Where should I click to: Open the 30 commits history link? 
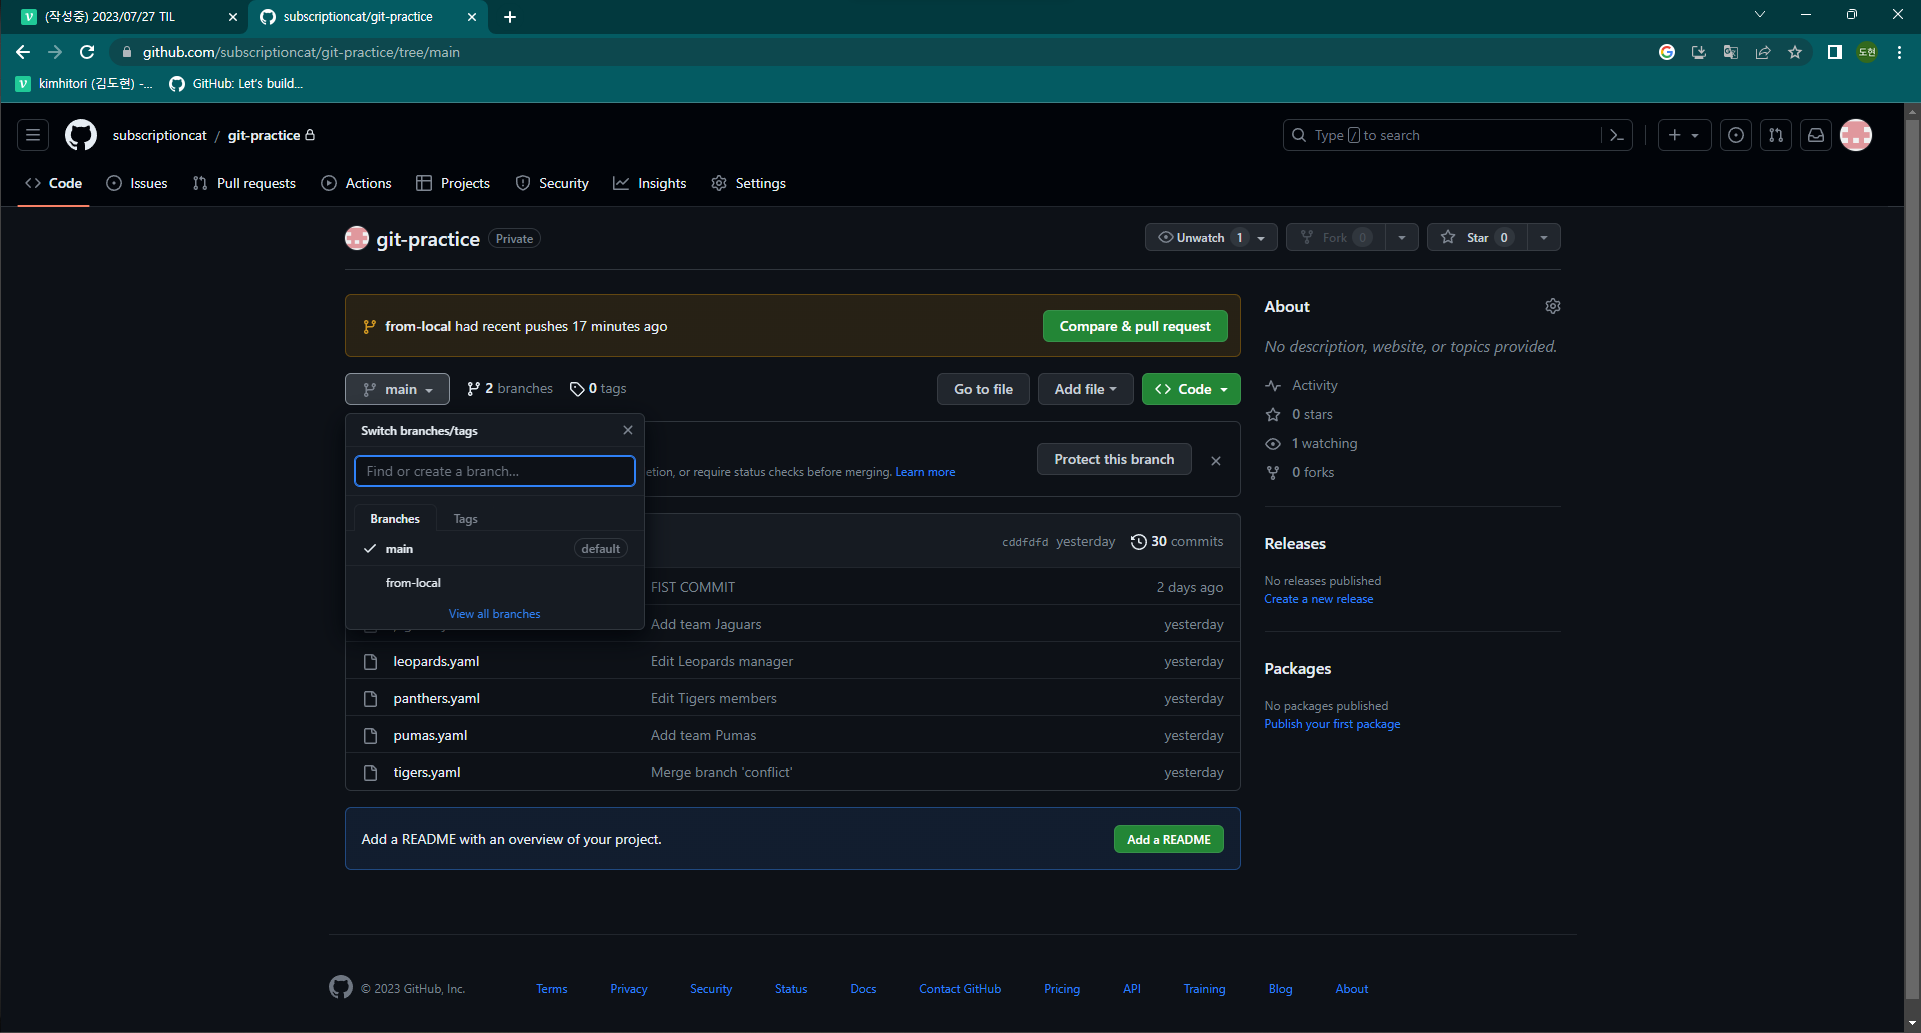point(1177,541)
